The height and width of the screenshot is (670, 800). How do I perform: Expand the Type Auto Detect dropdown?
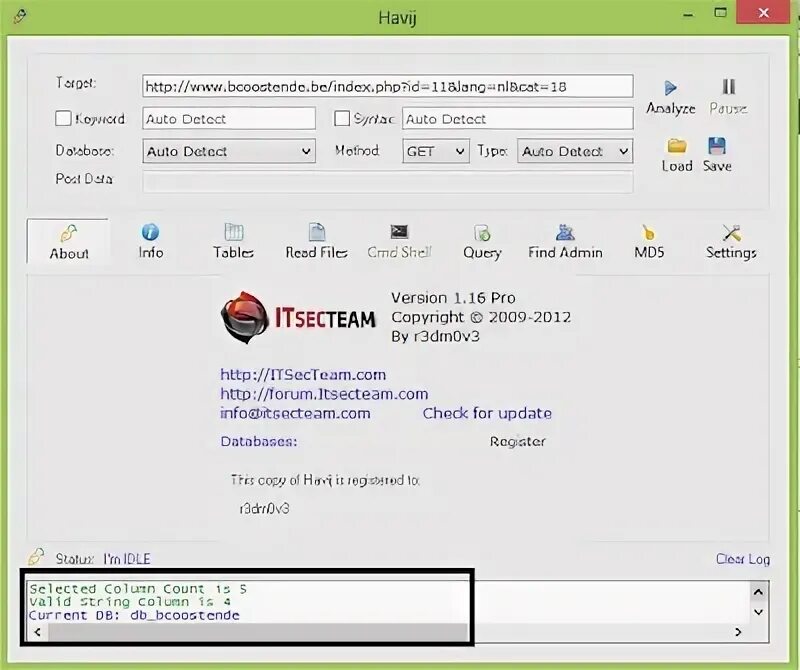(x=575, y=151)
